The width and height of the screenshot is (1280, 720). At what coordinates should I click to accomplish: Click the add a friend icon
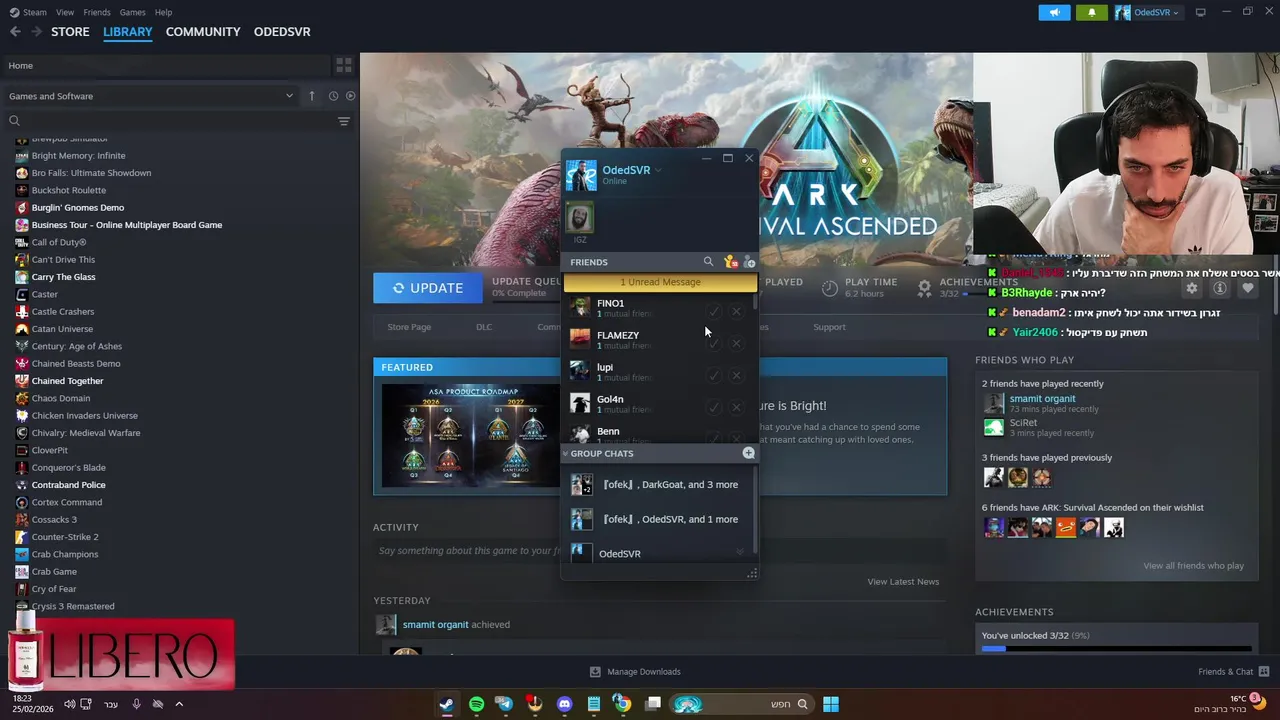[749, 262]
